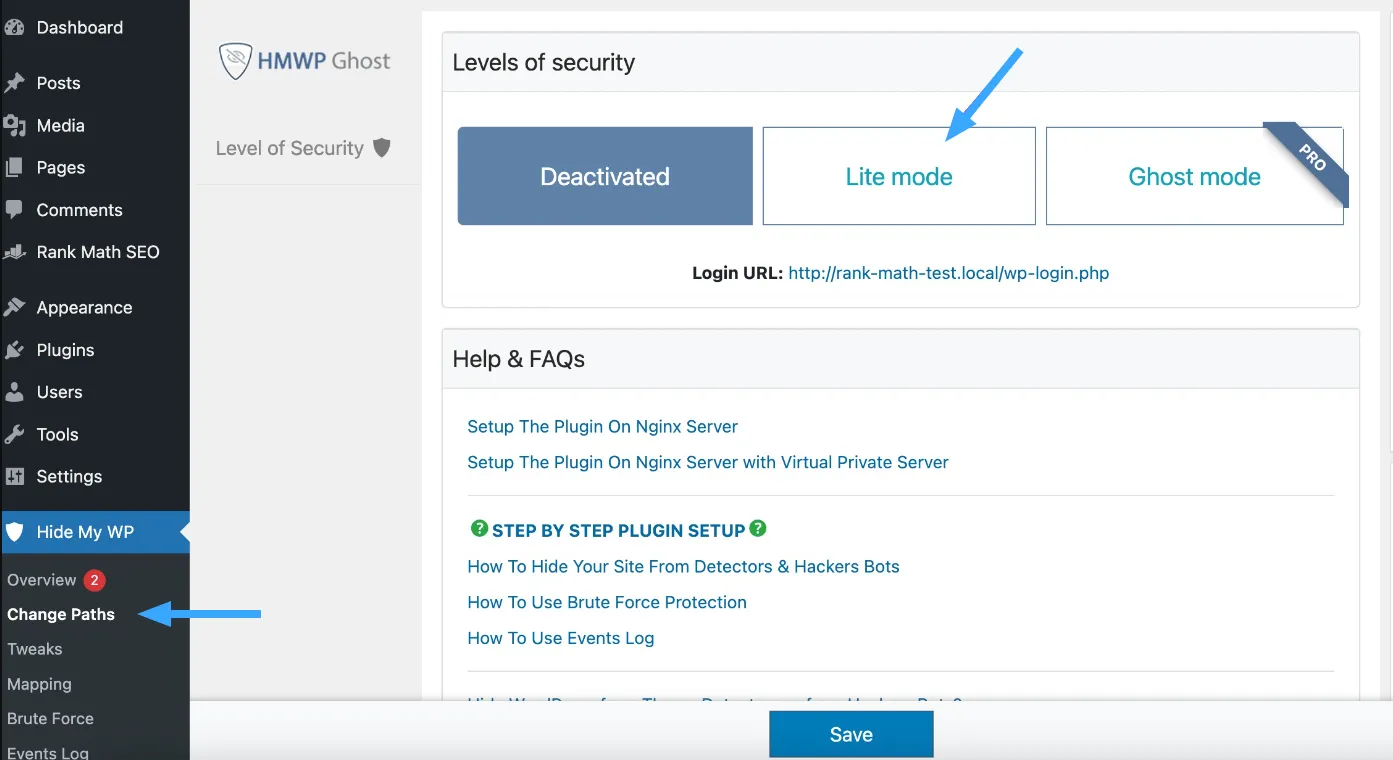Click the Hide My WP shield icon
1393x760 pixels.
(x=14, y=532)
